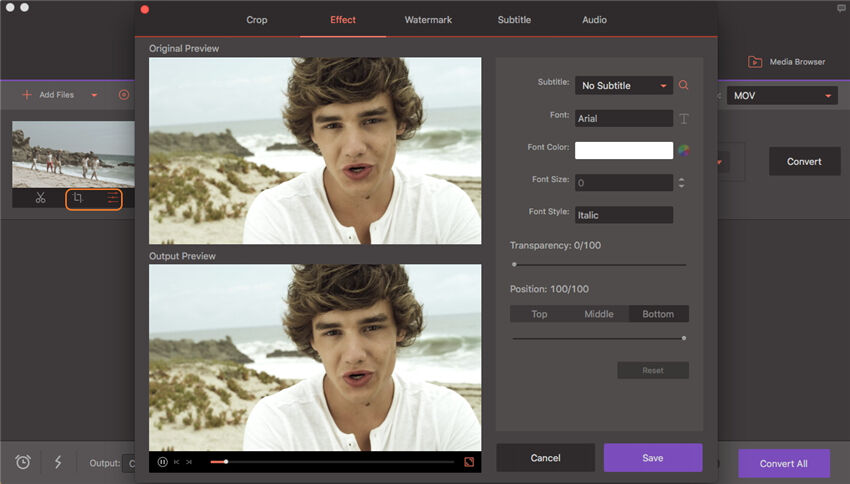
Task: Click the Reset button
Action: (653, 370)
